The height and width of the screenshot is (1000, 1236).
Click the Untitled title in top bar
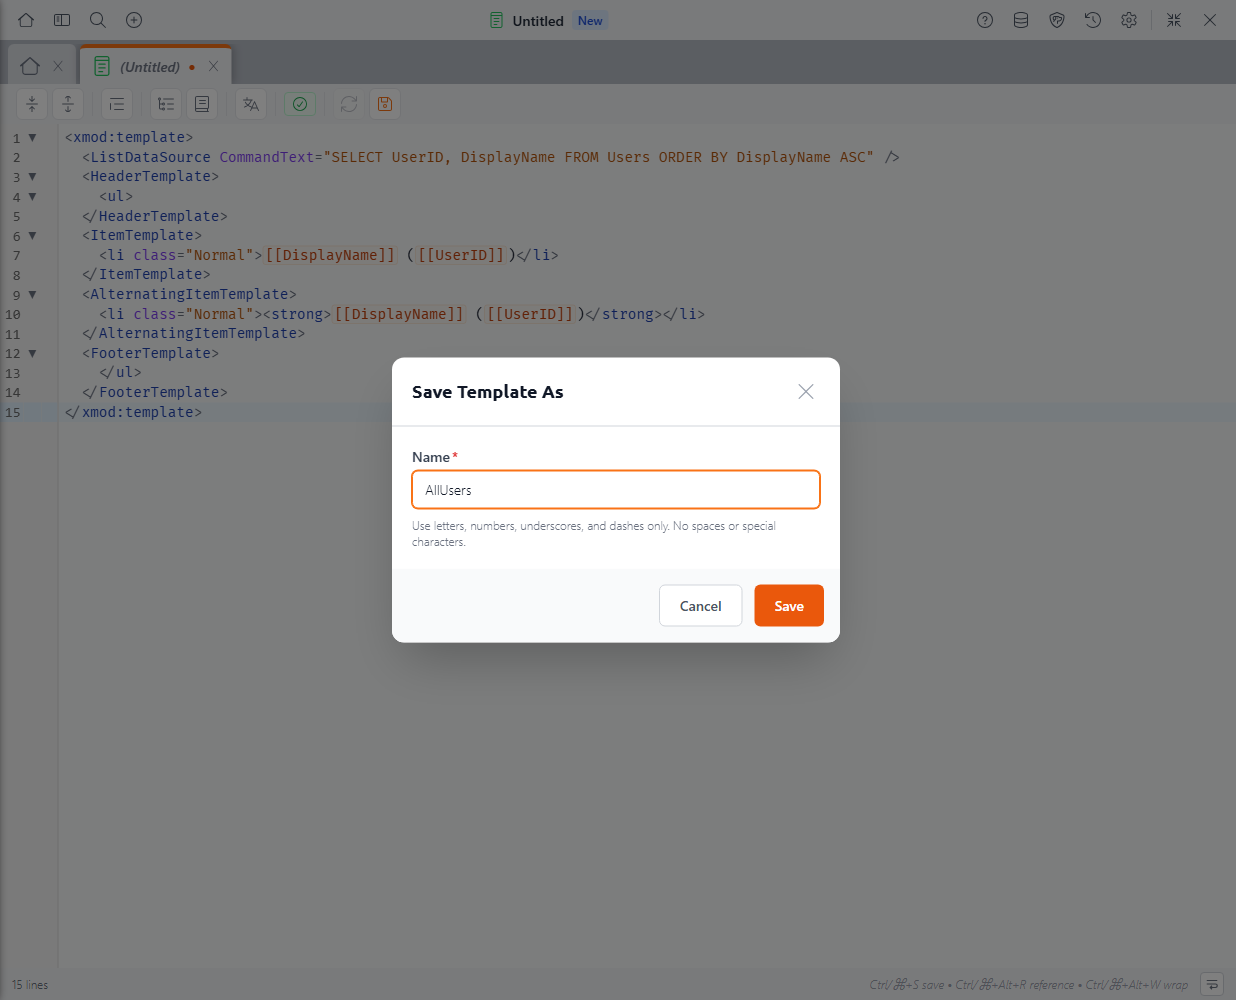point(538,21)
